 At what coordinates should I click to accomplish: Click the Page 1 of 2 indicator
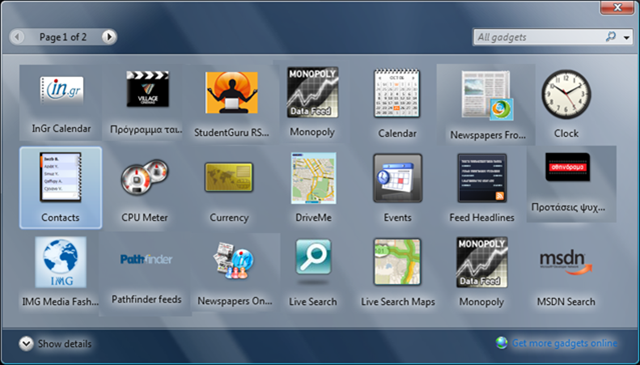point(63,37)
